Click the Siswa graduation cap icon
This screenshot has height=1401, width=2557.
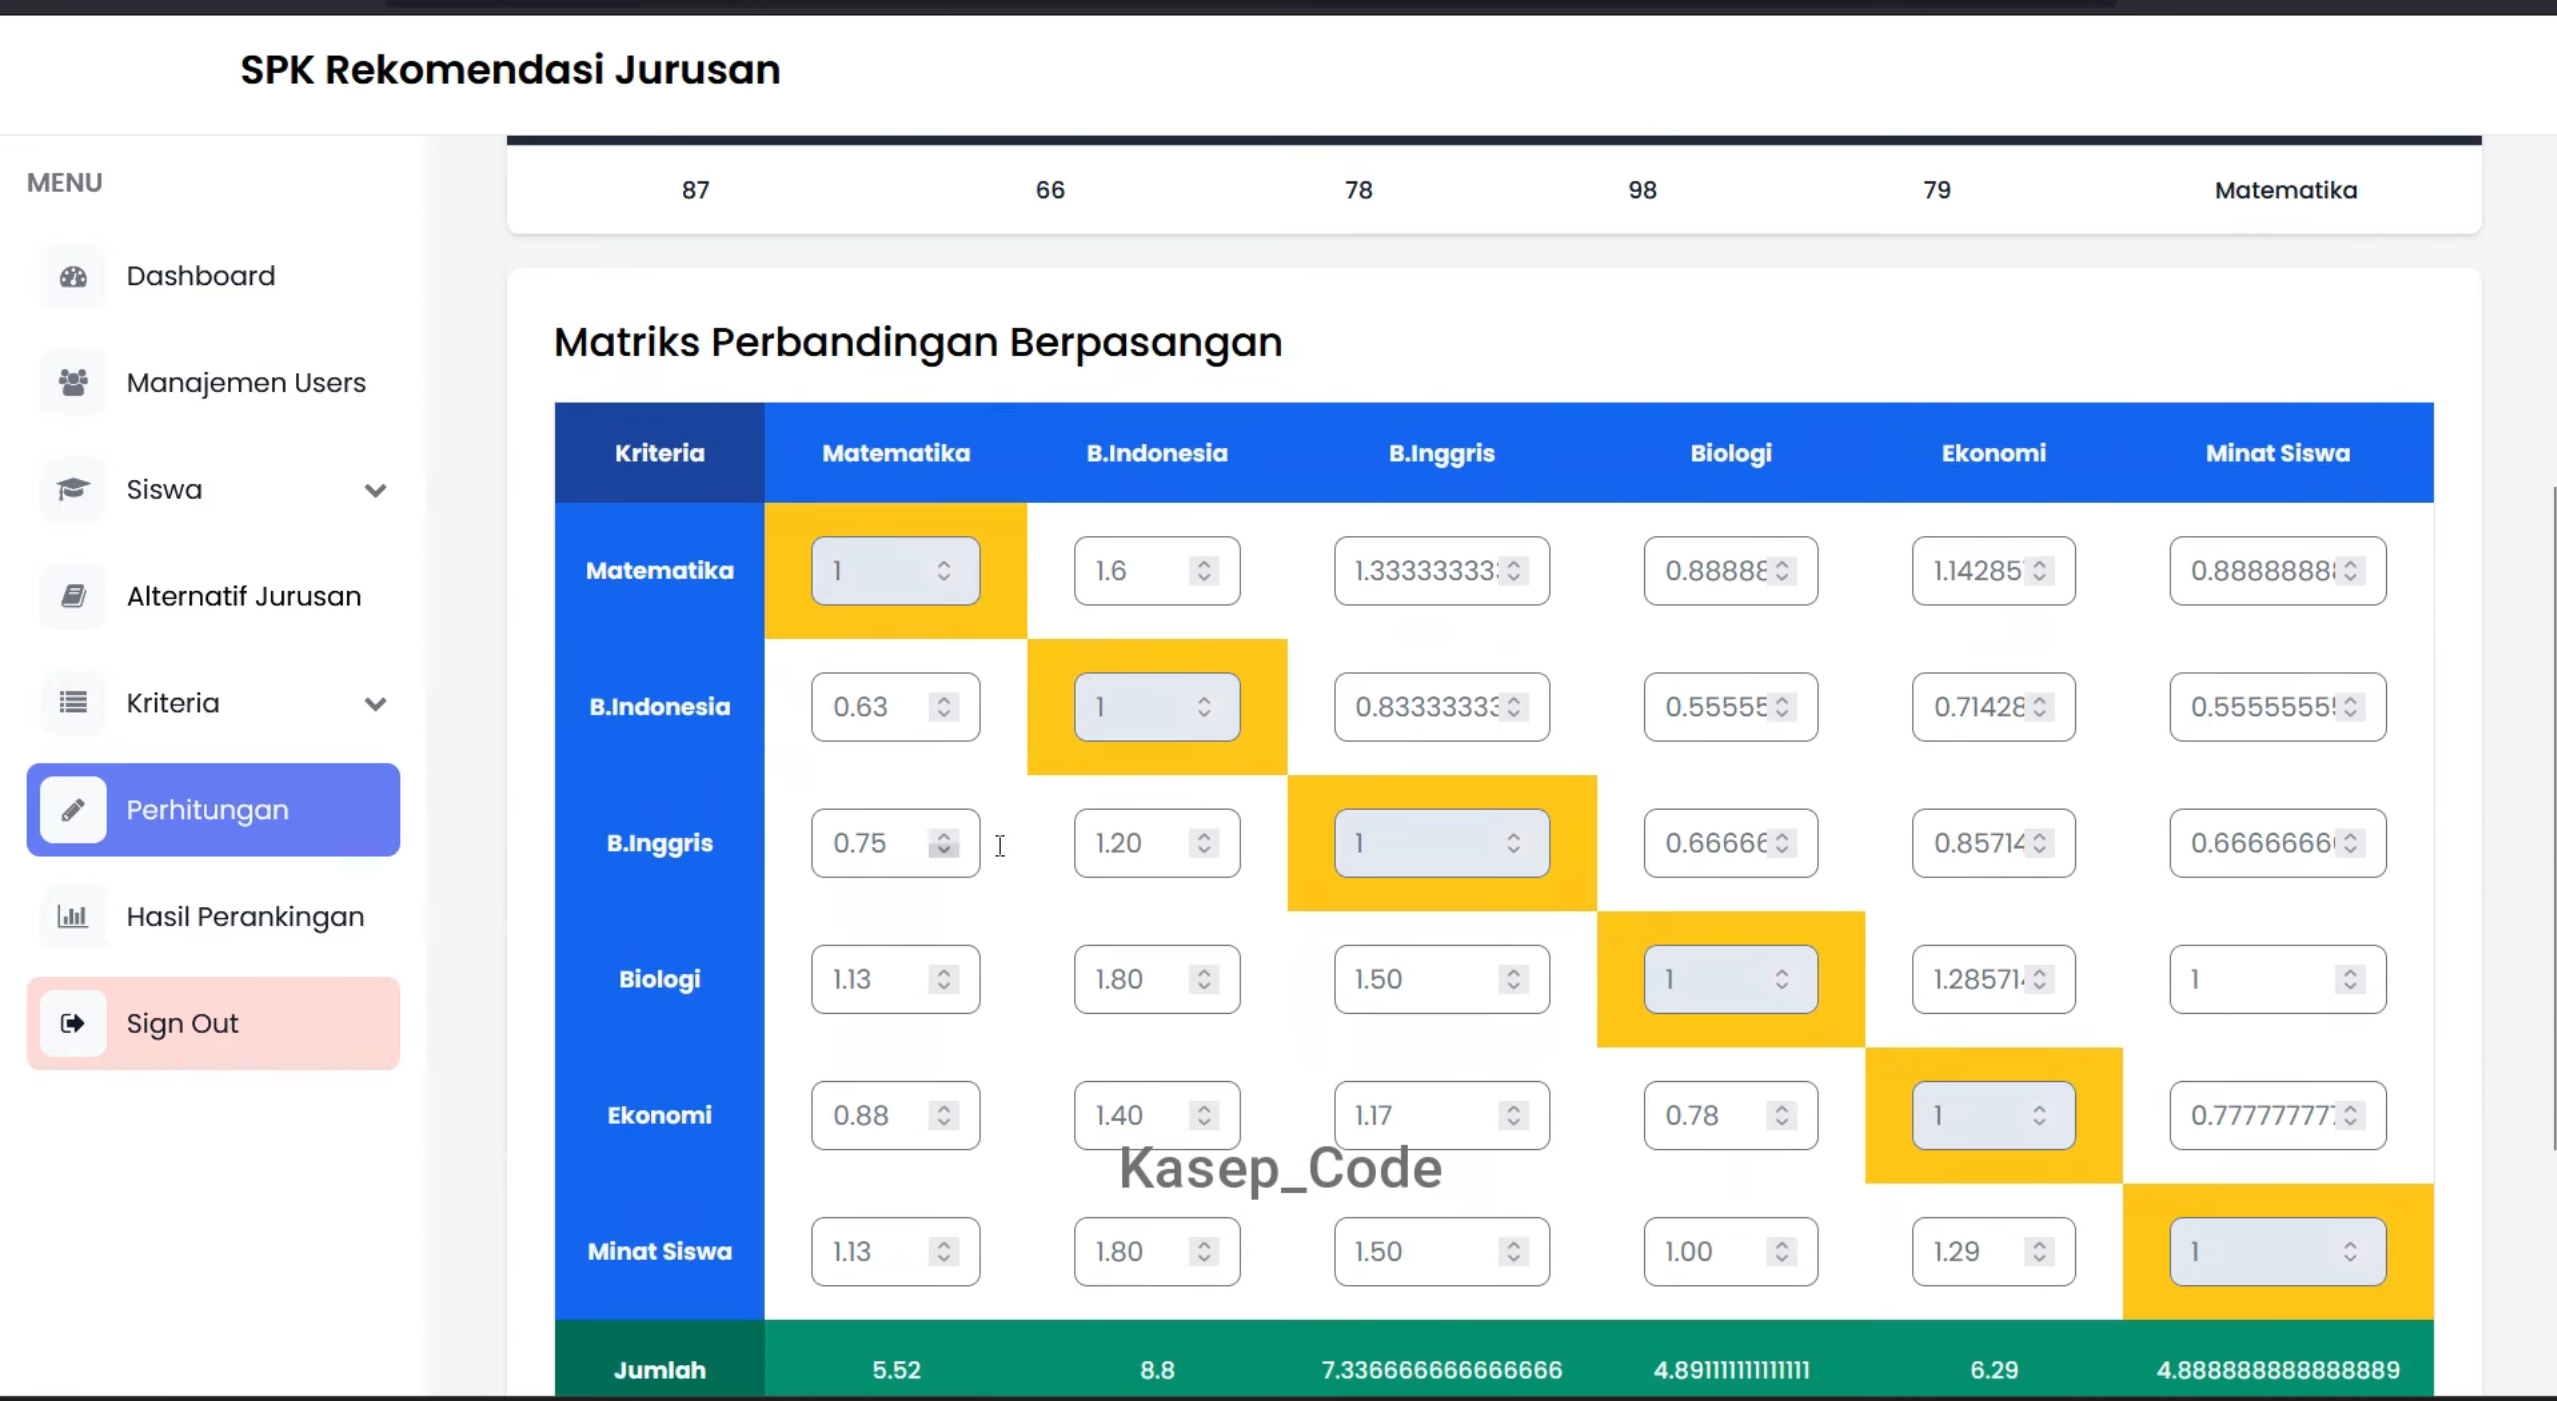click(x=73, y=490)
